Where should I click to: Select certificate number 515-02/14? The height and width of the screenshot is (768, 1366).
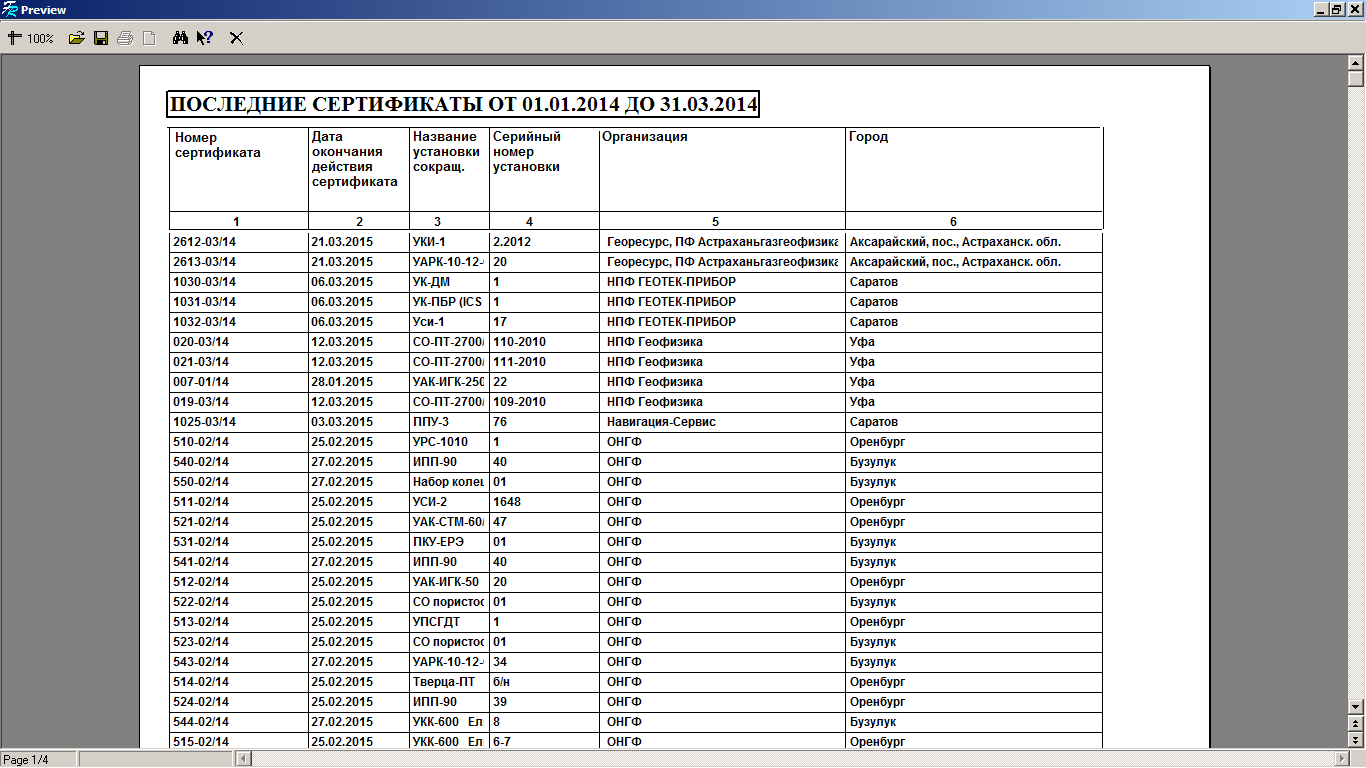coord(201,742)
